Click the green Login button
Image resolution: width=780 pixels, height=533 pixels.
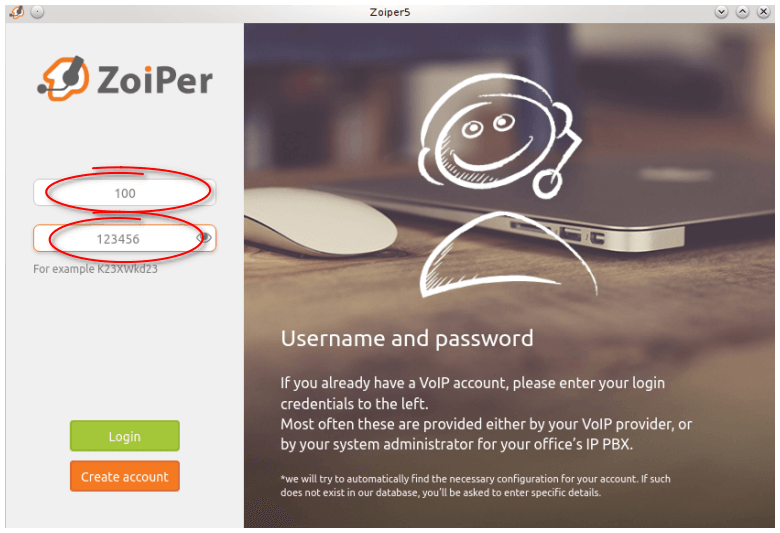(125, 436)
